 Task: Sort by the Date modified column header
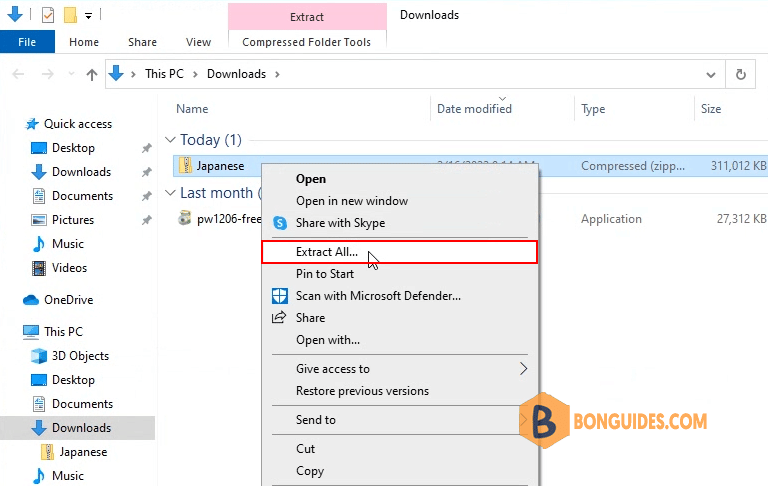pos(473,109)
